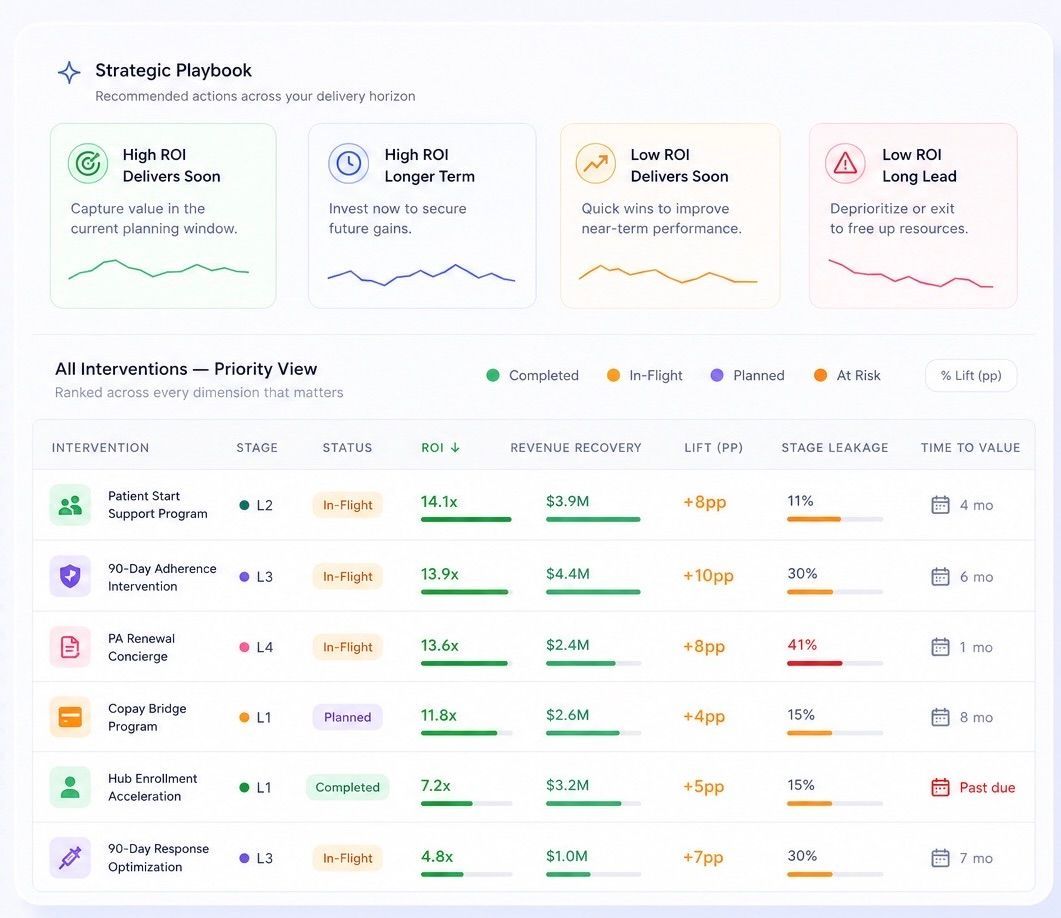Click the Hub Enrollment Acceleration person icon
Screen dimensions: 1061x918
pos(70,787)
